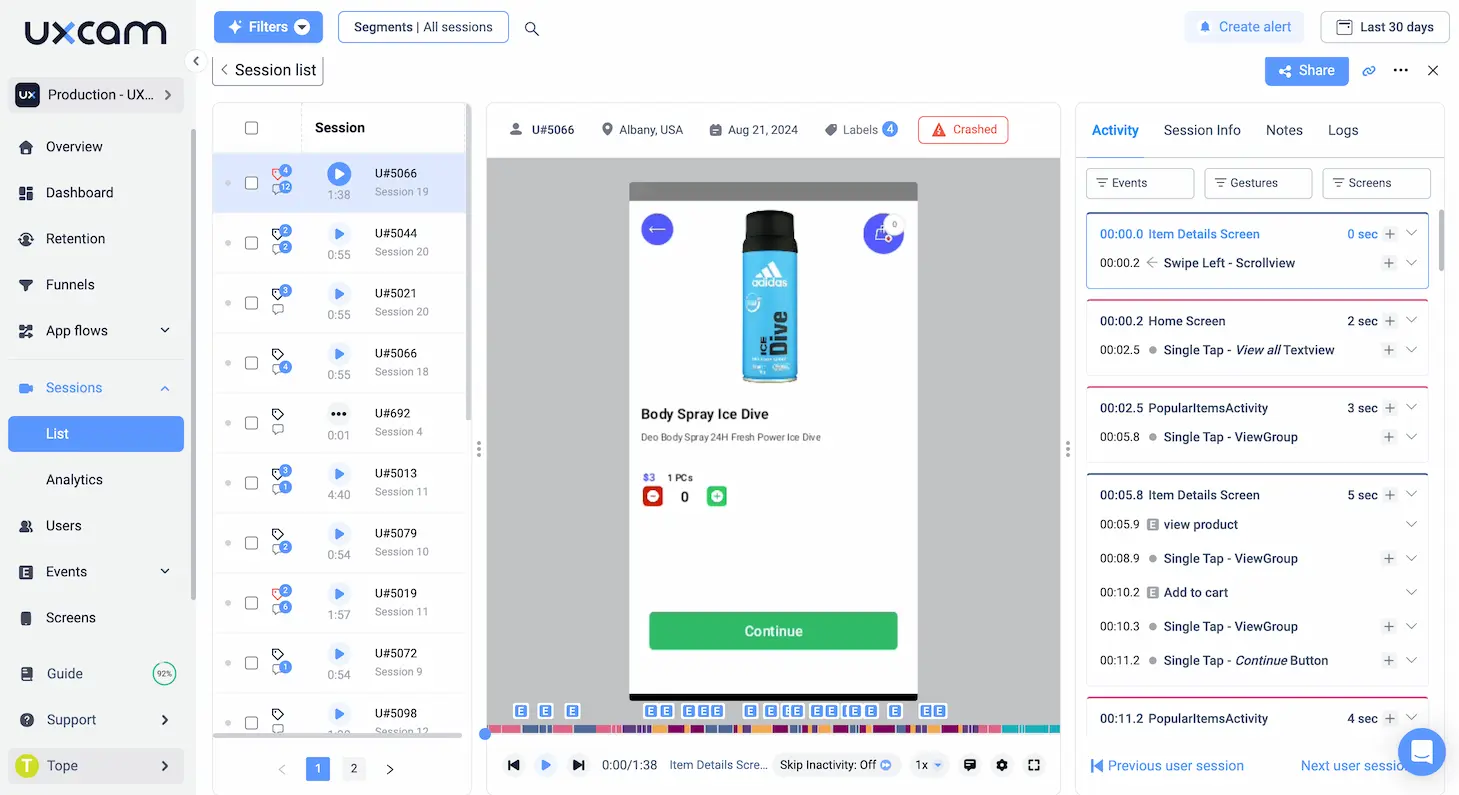This screenshot has width=1459, height=795.
Task: Open the 1x playback speed dropdown
Action: pos(928,765)
